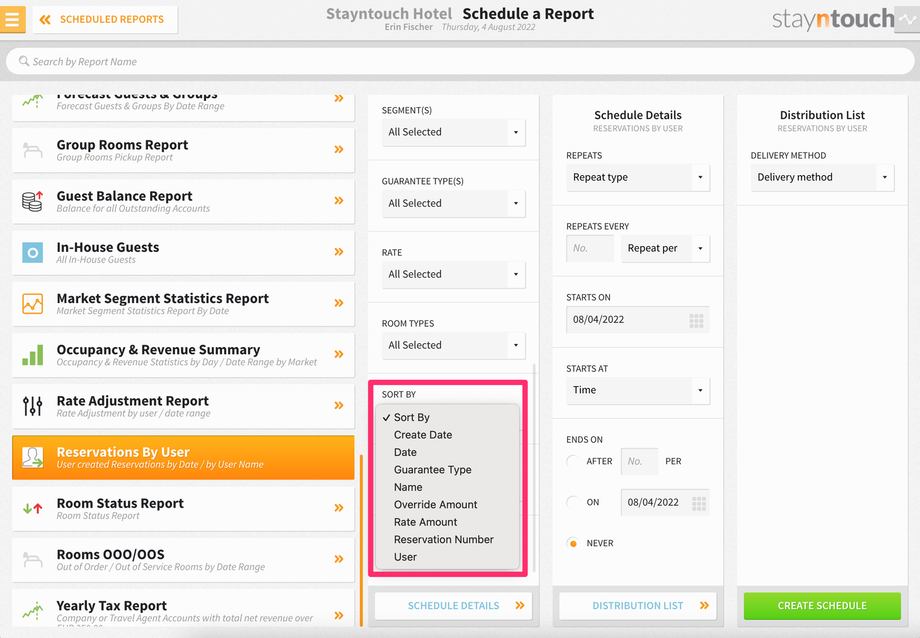Click the Yearly Tax Report graph icon
Viewport: 920px width, 638px height.
(32, 610)
